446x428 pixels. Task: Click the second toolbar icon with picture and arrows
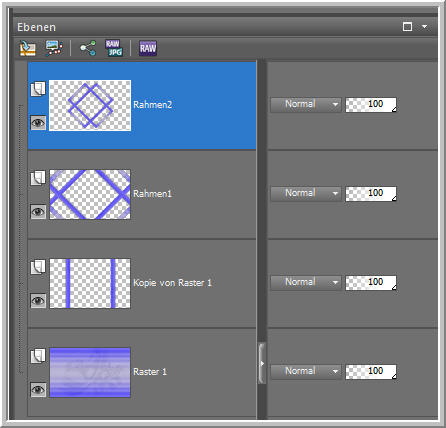[54, 48]
